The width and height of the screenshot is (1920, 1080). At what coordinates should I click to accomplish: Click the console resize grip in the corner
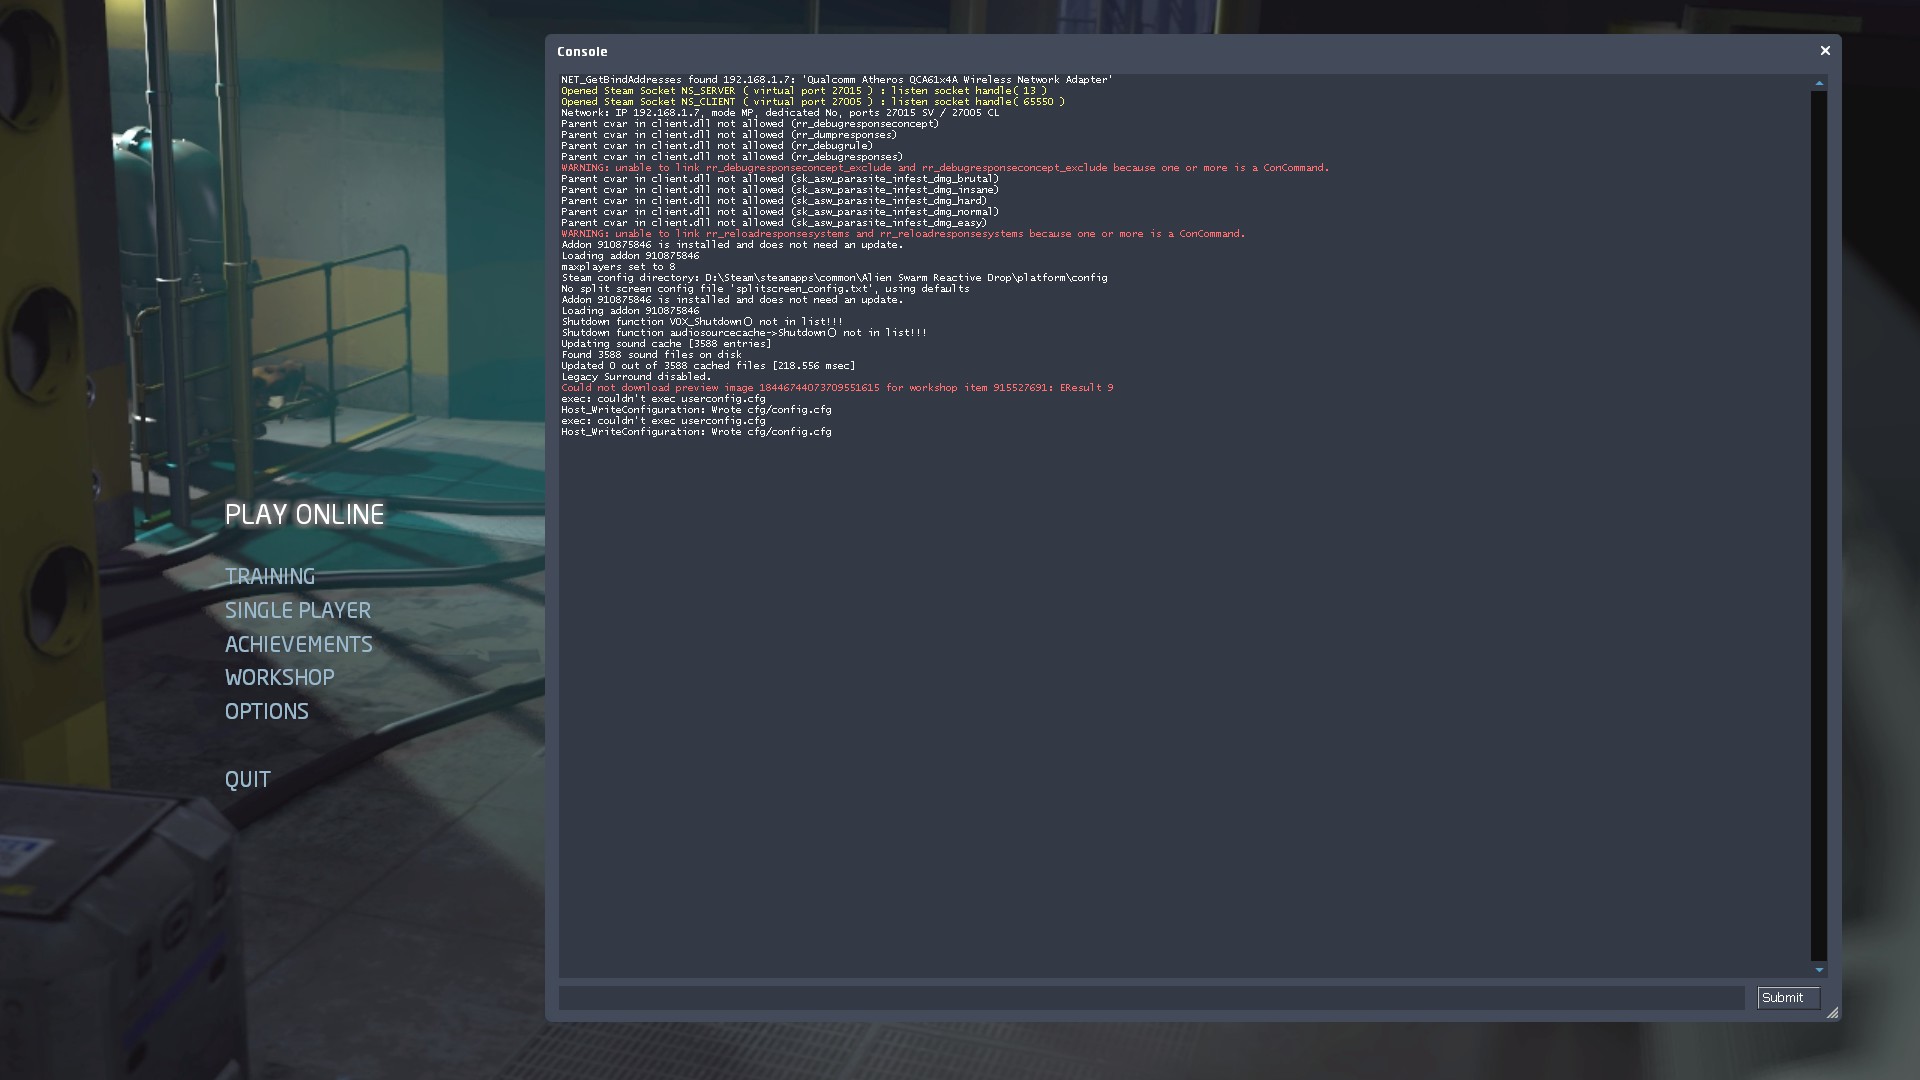click(1832, 1014)
